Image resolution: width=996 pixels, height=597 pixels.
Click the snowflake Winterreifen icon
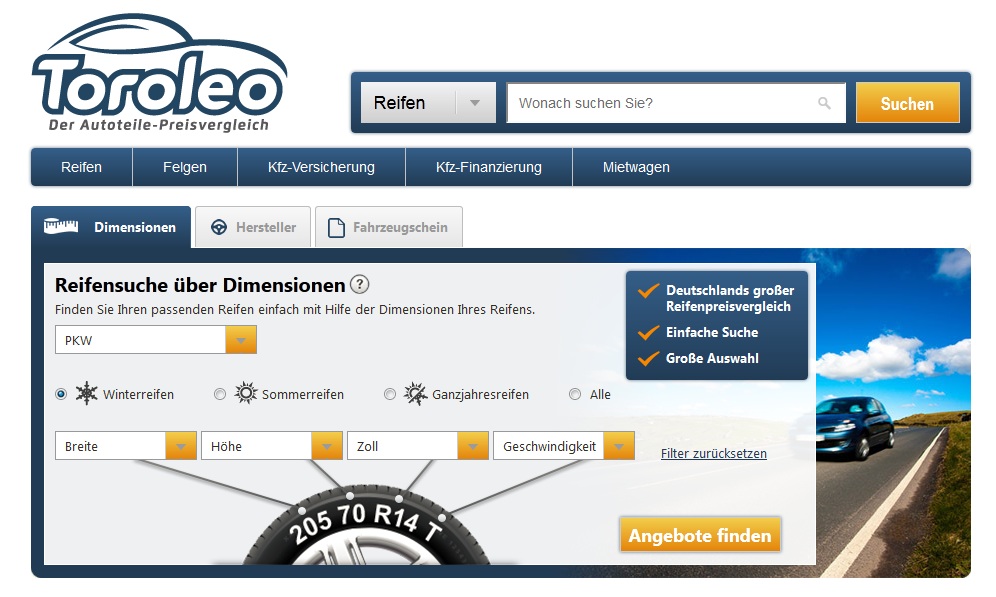coord(86,394)
